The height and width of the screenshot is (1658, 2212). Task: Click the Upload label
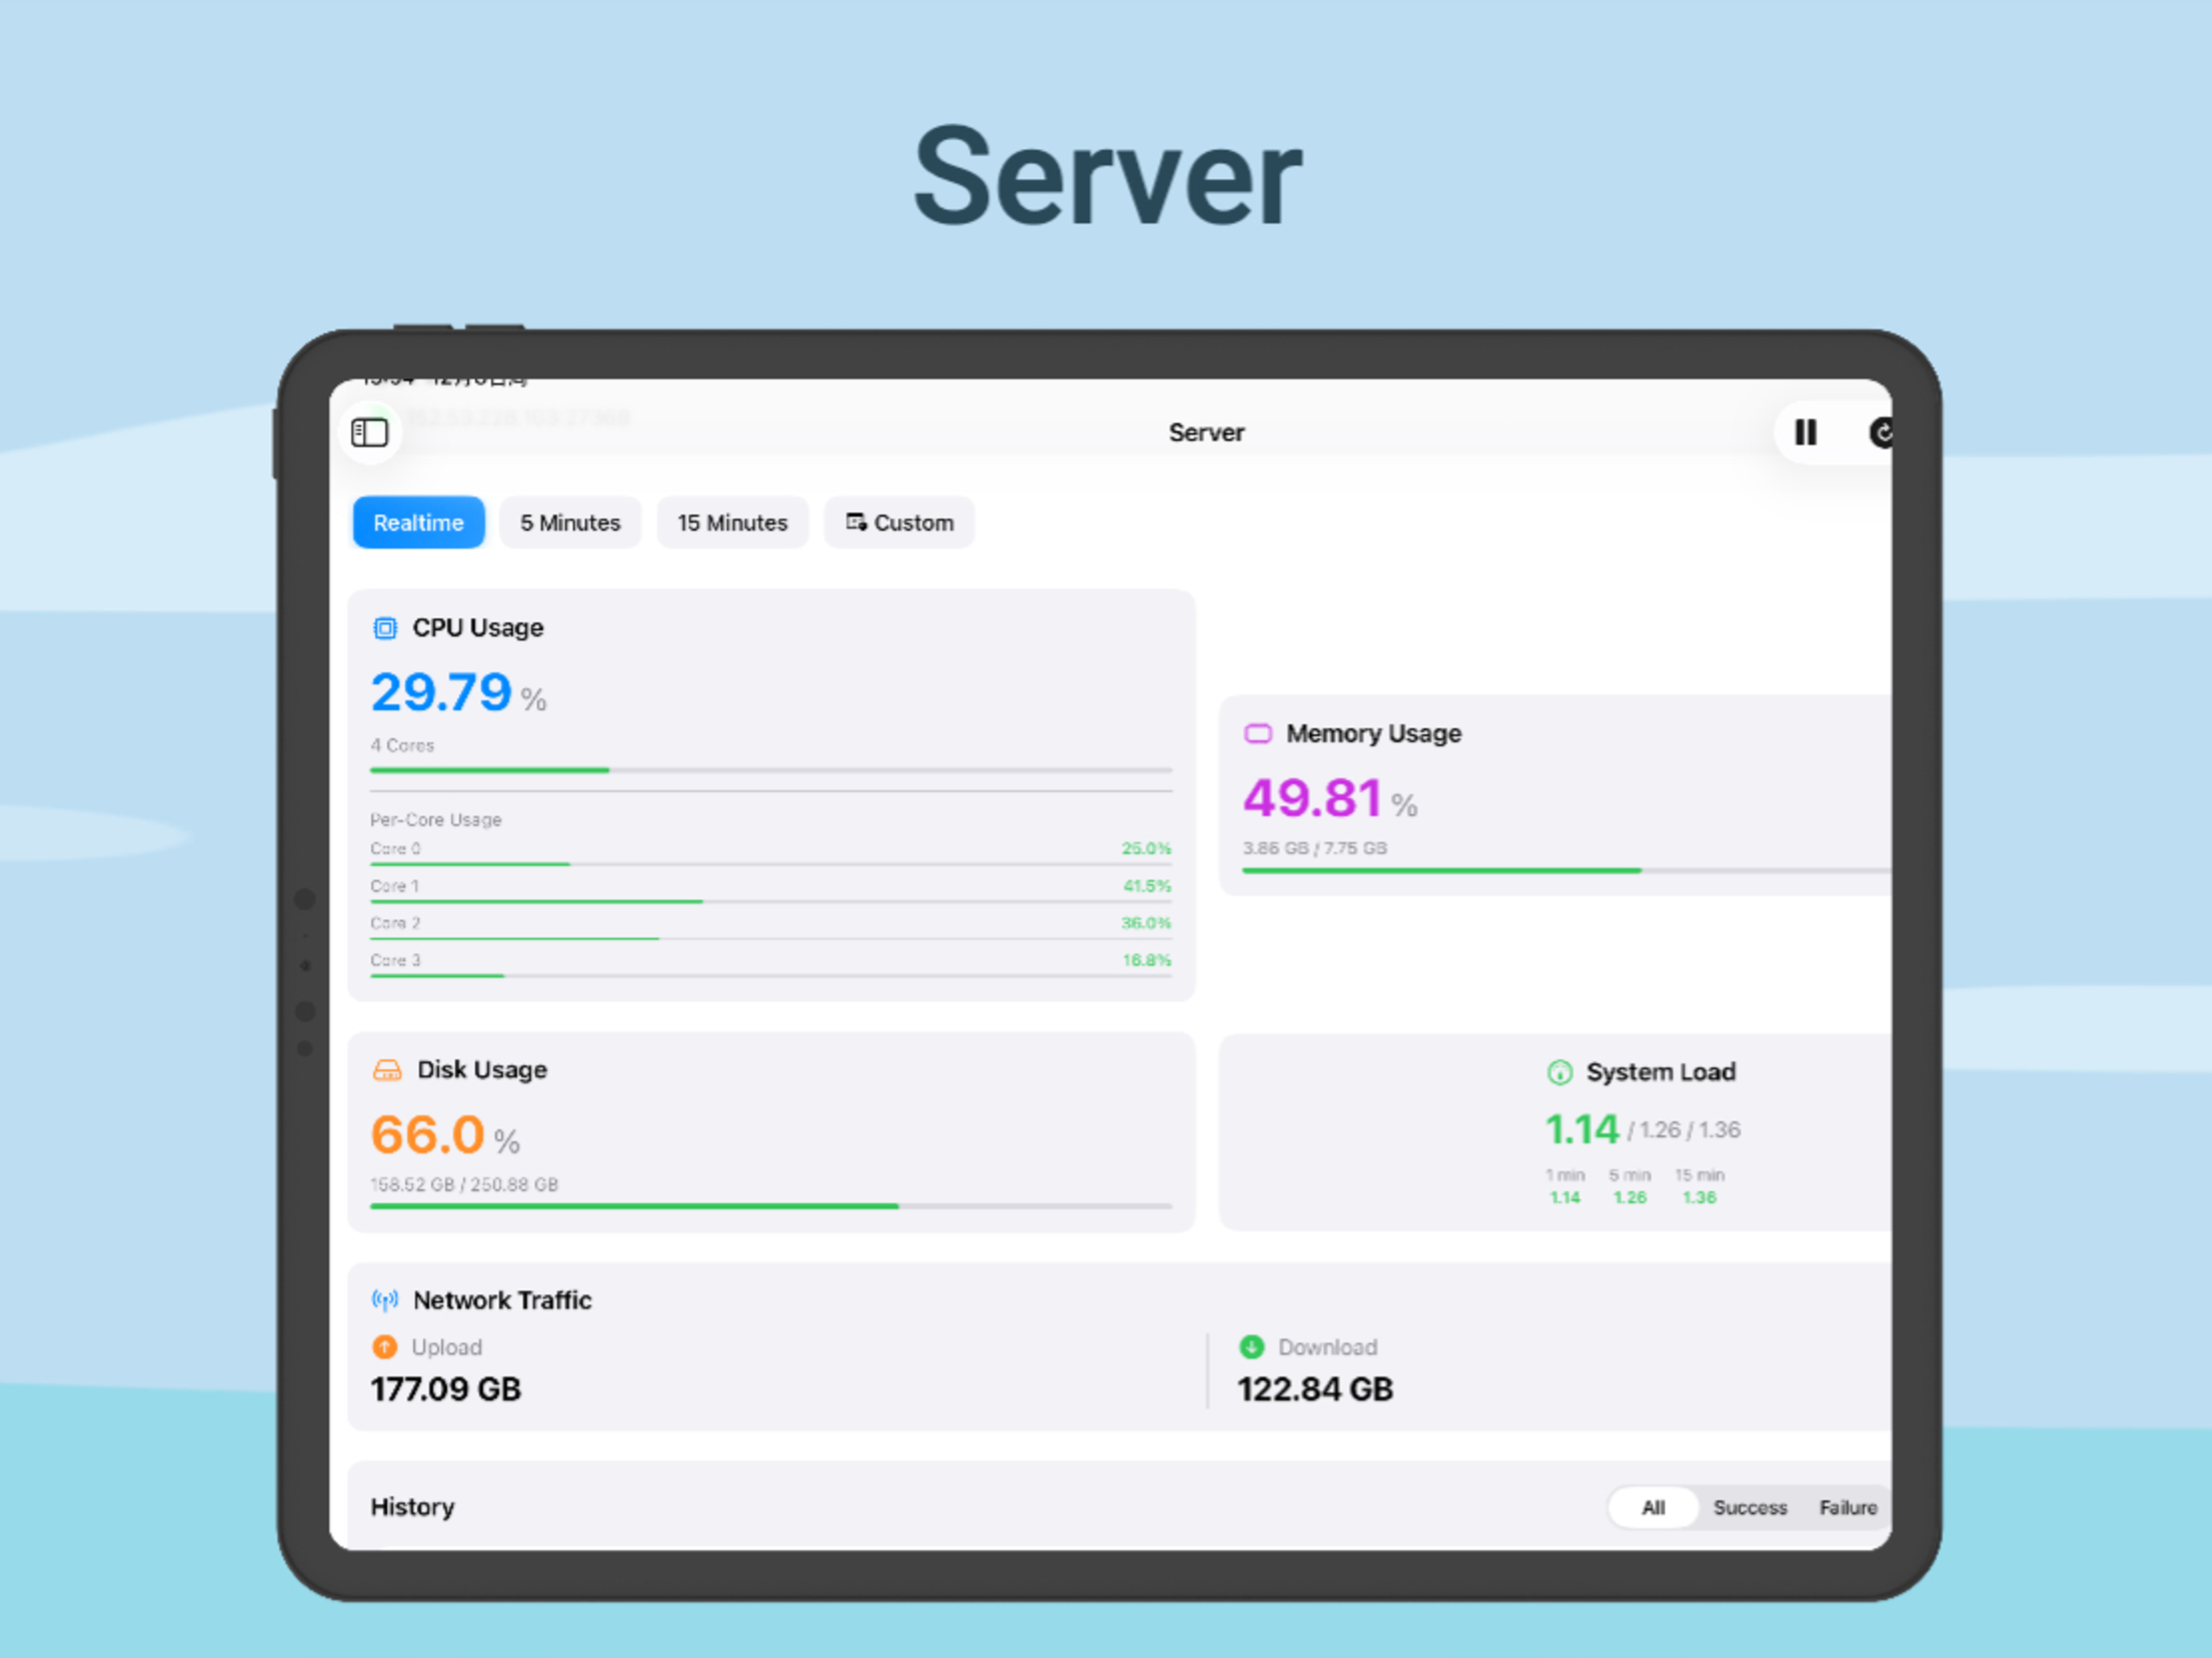click(447, 1347)
